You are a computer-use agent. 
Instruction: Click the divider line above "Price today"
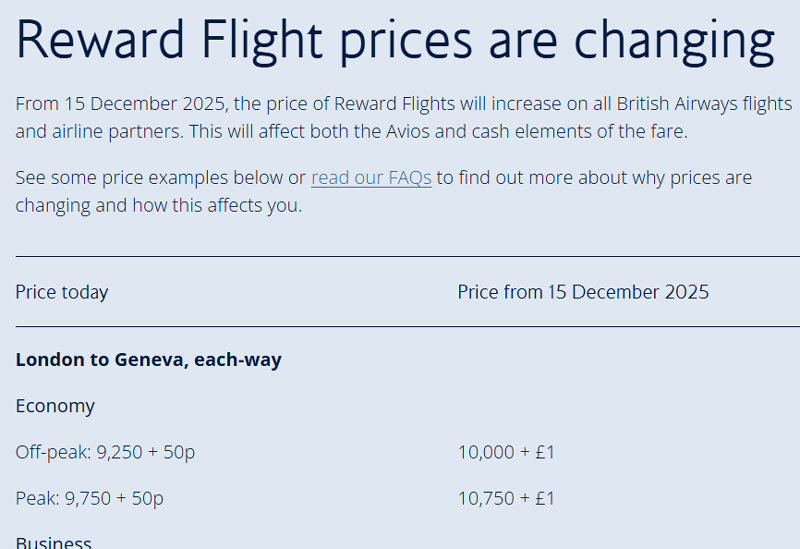(x=400, y=257)
